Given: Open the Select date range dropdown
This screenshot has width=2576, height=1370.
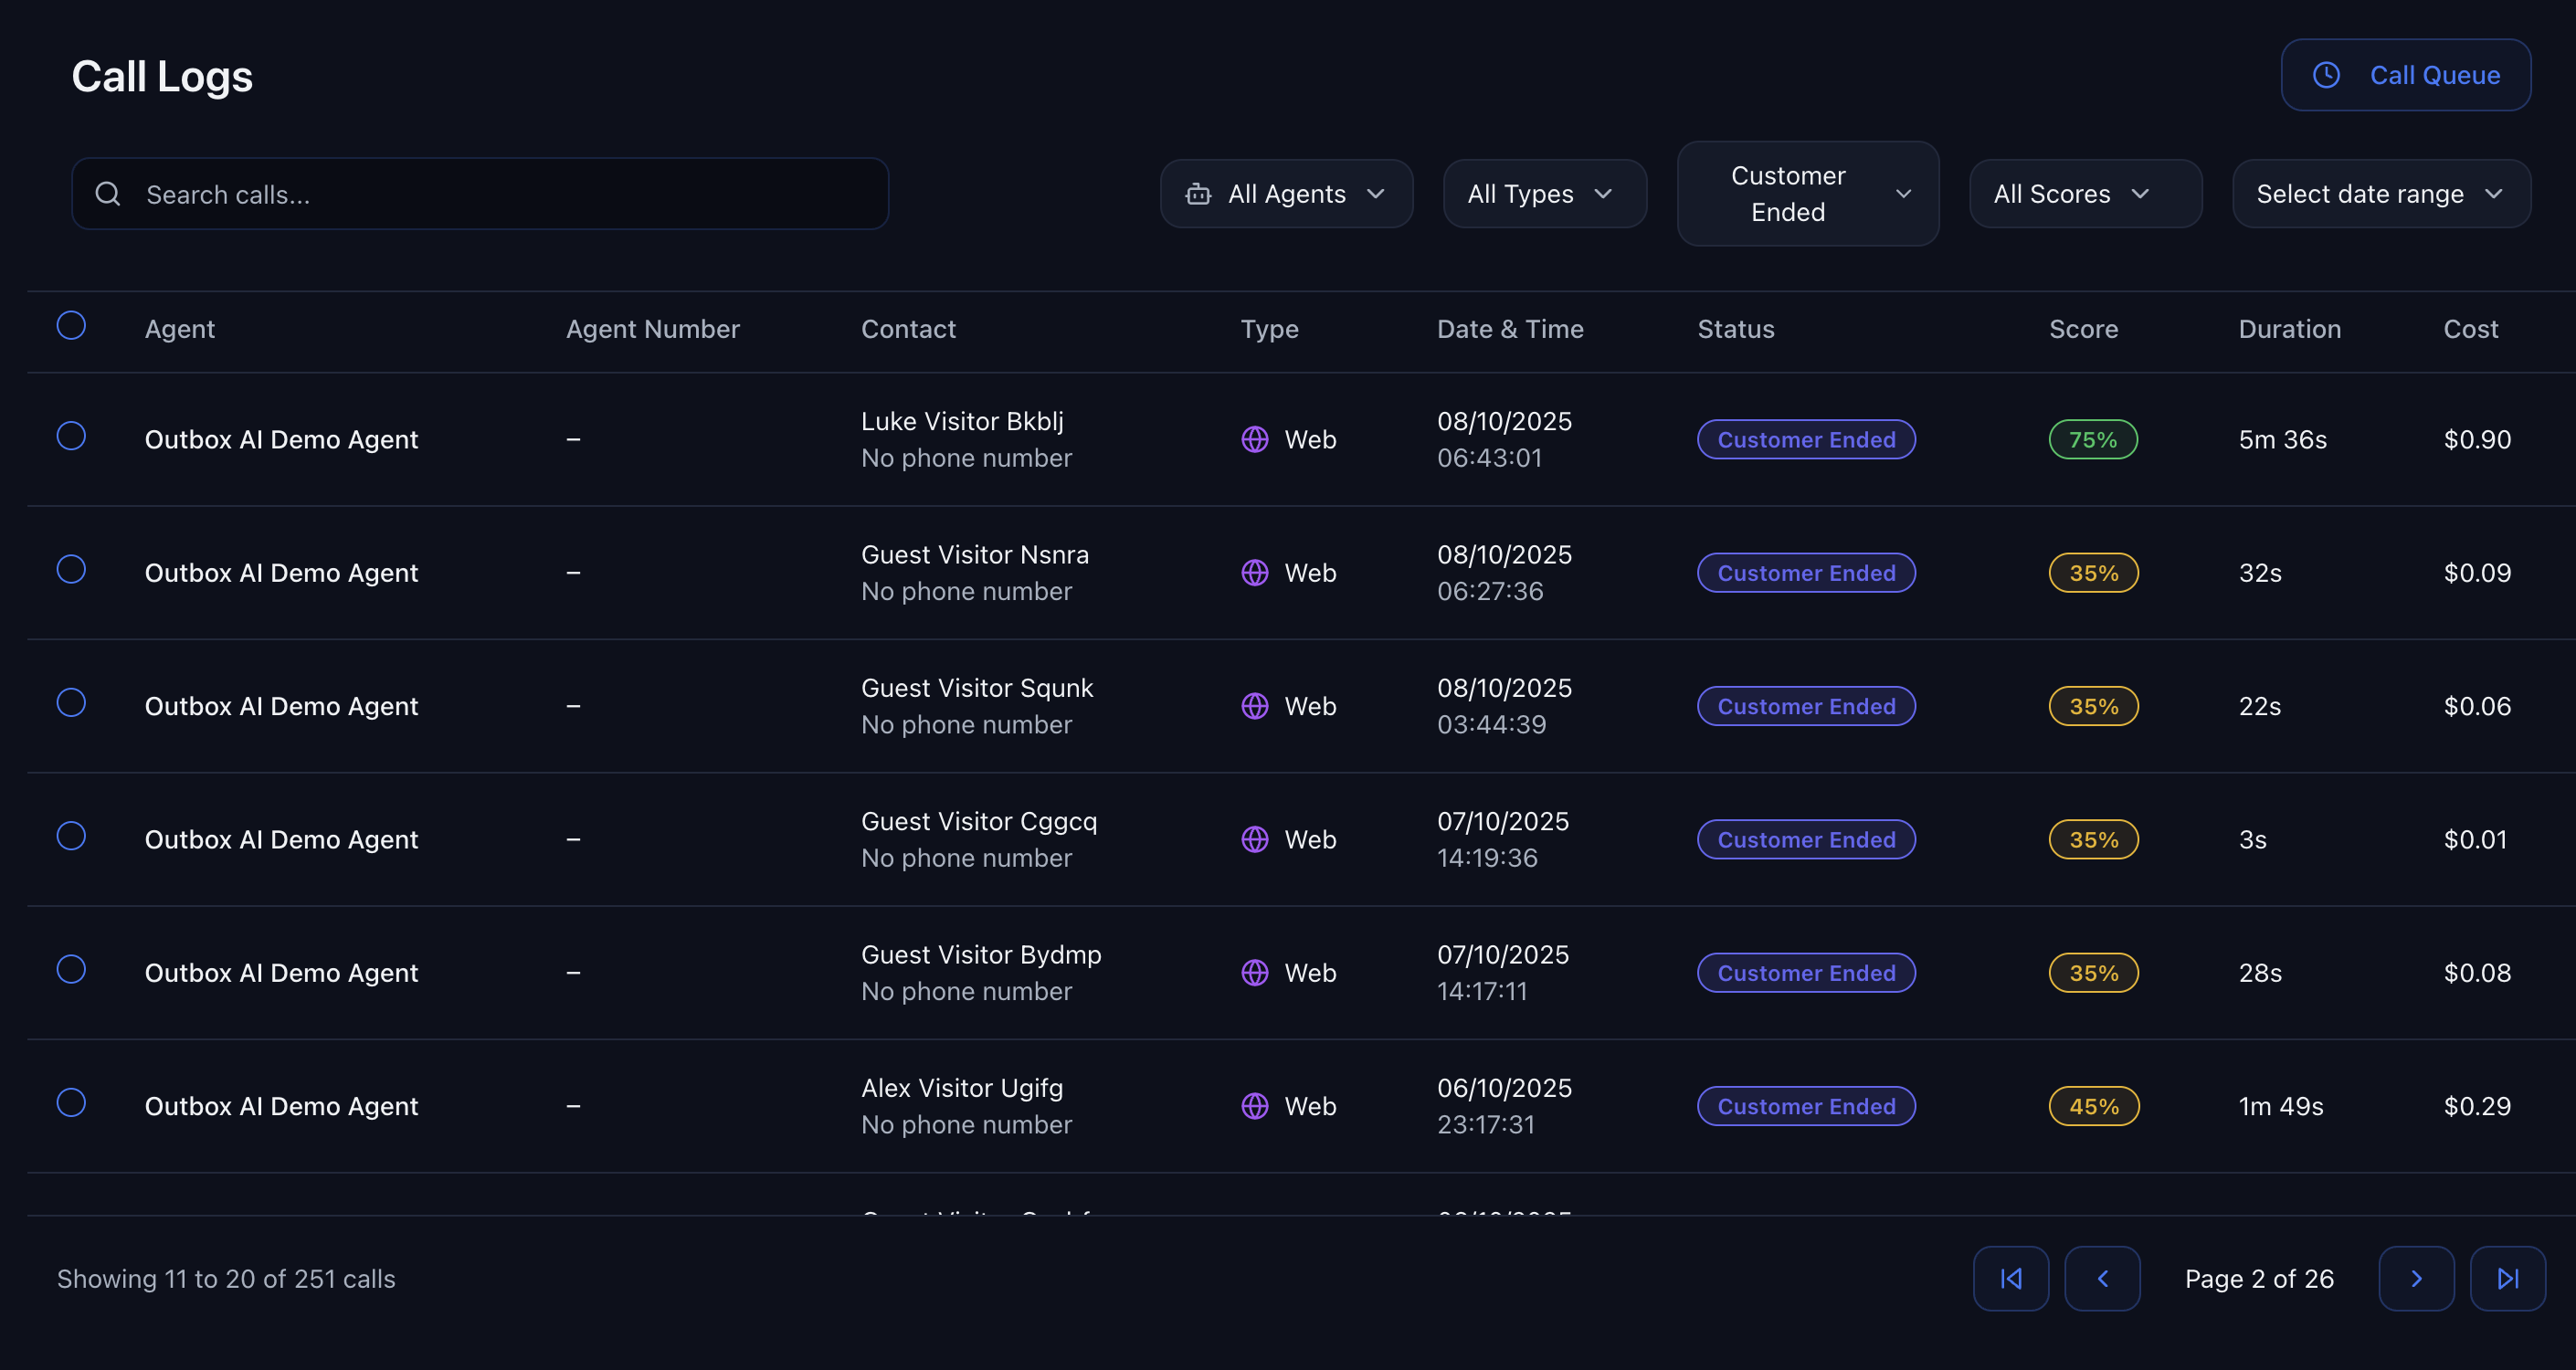Looking at the screenshot, I should click(x=2380, y=194).
